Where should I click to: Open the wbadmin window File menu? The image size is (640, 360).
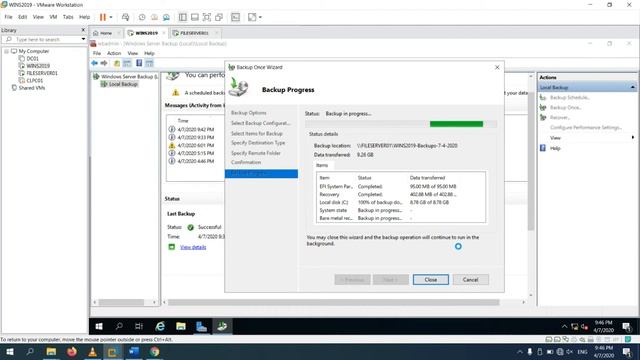point(97,53)
